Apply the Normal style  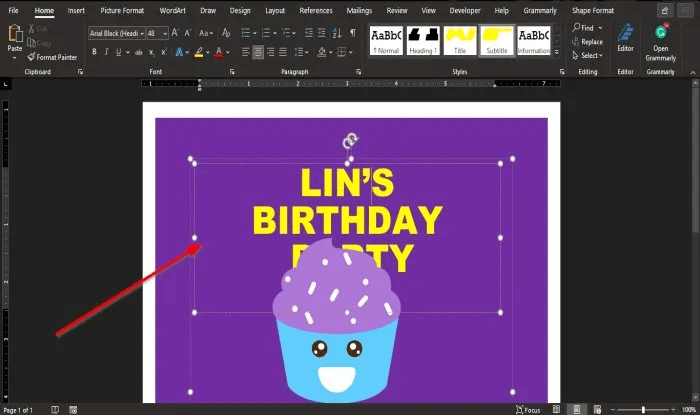click(x=386, y=40)
